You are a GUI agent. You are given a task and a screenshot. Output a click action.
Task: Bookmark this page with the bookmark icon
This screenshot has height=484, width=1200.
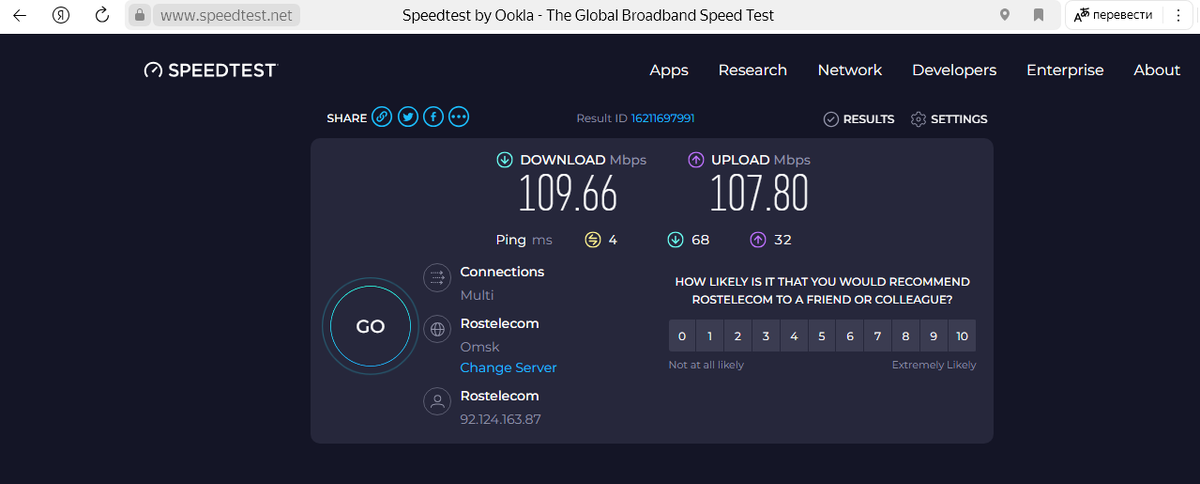coord(1039,15)
